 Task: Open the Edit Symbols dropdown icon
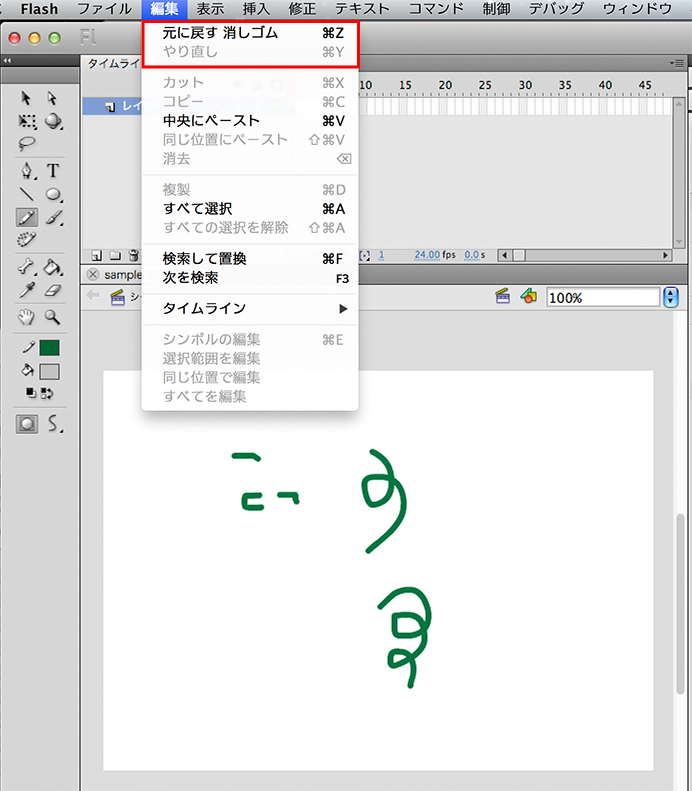pos(529,297)
